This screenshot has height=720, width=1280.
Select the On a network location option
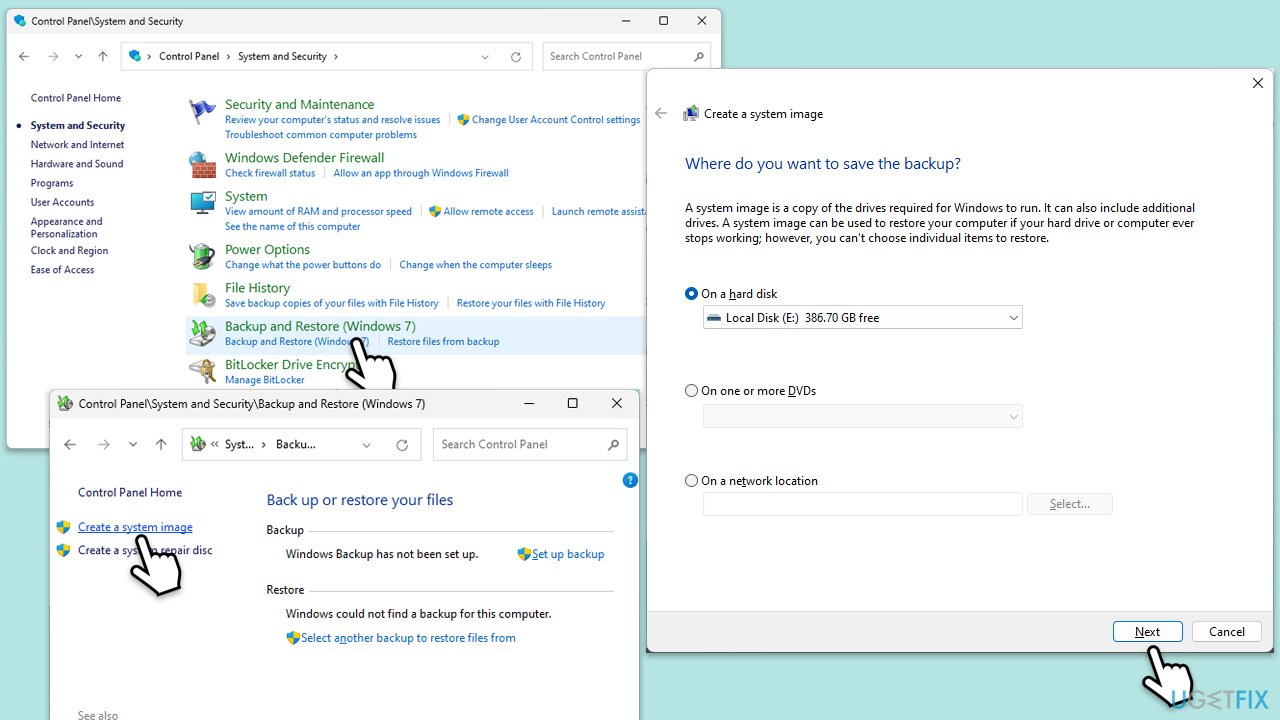point(691,481)
